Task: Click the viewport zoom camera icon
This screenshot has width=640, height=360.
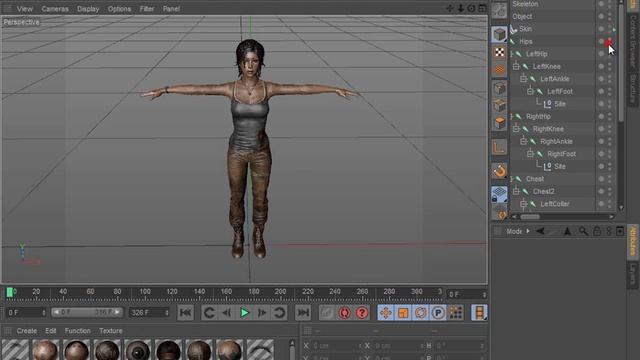Action: 460,8
